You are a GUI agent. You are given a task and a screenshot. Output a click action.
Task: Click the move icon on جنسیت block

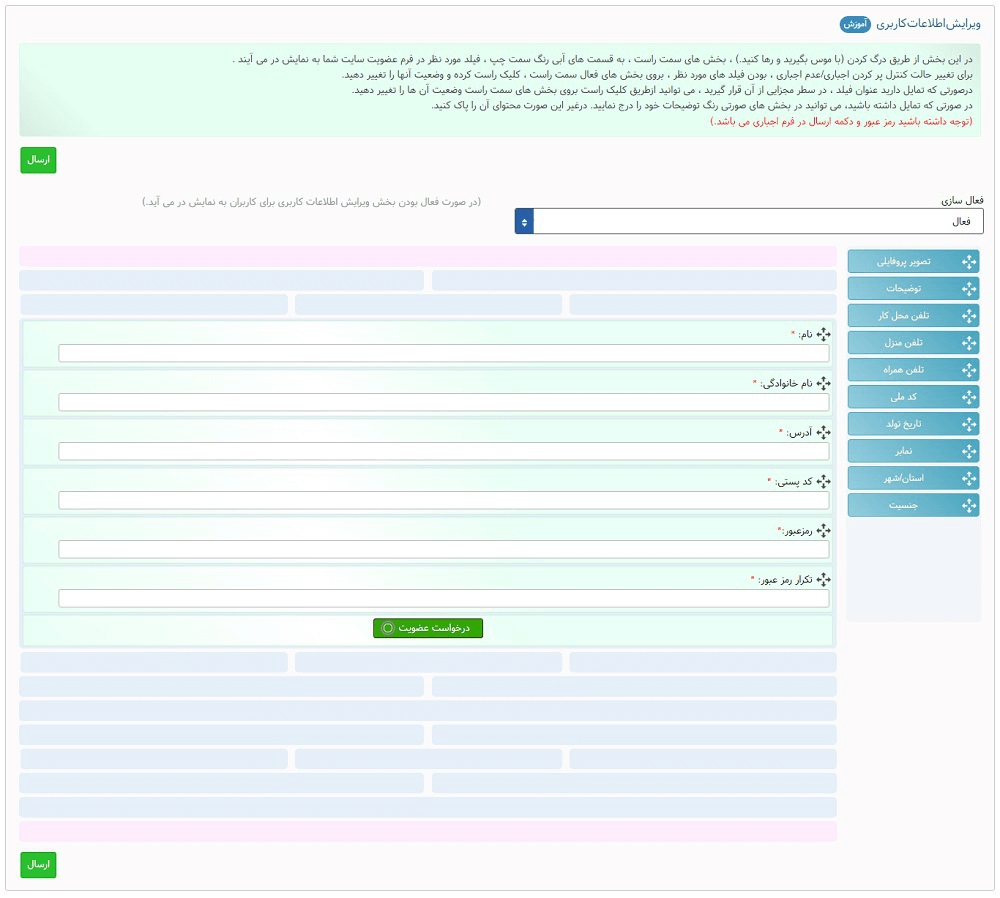[968, 505]
